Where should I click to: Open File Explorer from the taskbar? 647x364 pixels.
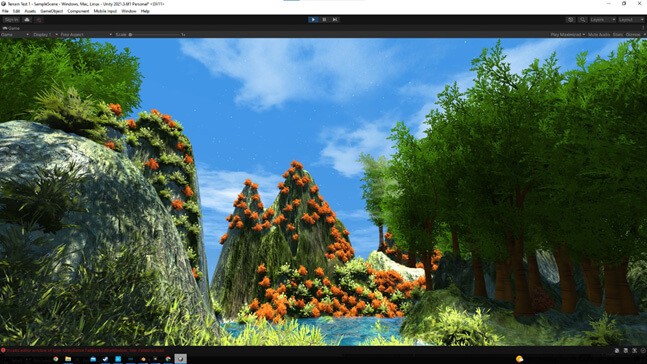[x=68, y=359]
